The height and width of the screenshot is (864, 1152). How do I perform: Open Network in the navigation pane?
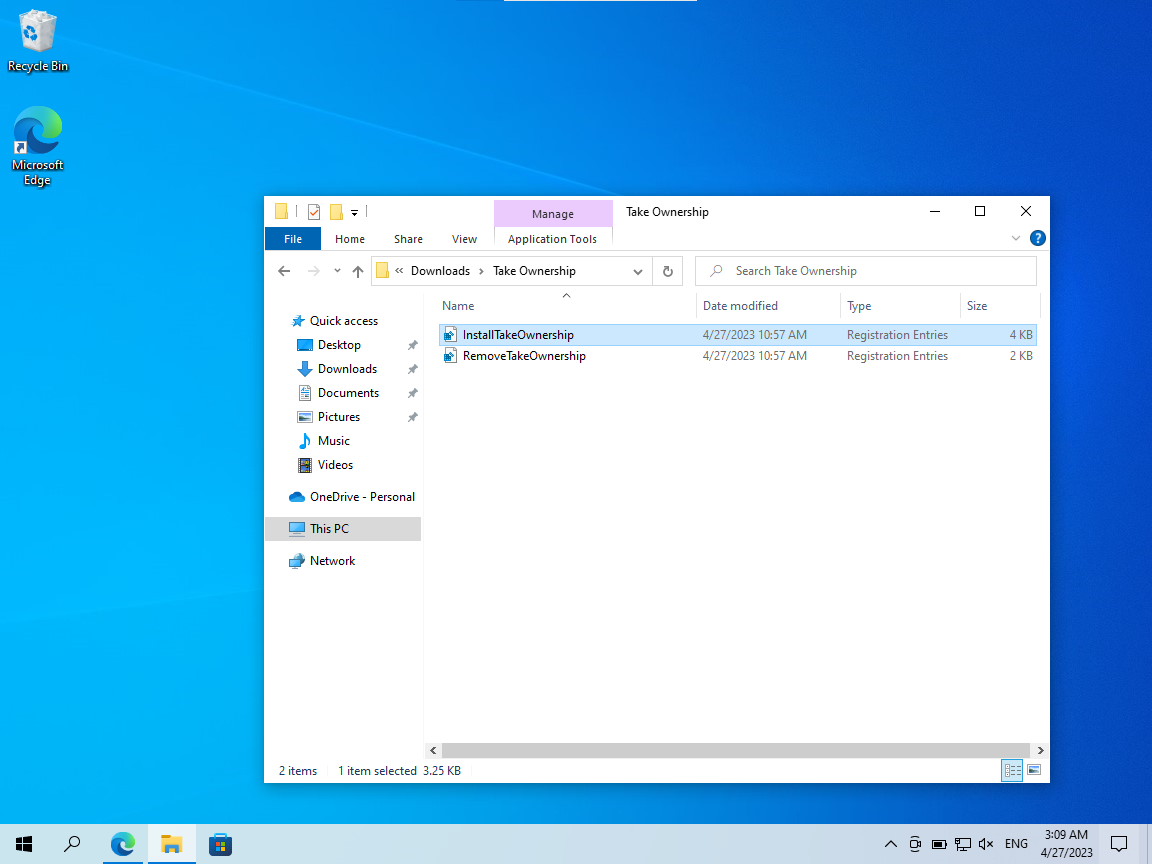(332, 561)
